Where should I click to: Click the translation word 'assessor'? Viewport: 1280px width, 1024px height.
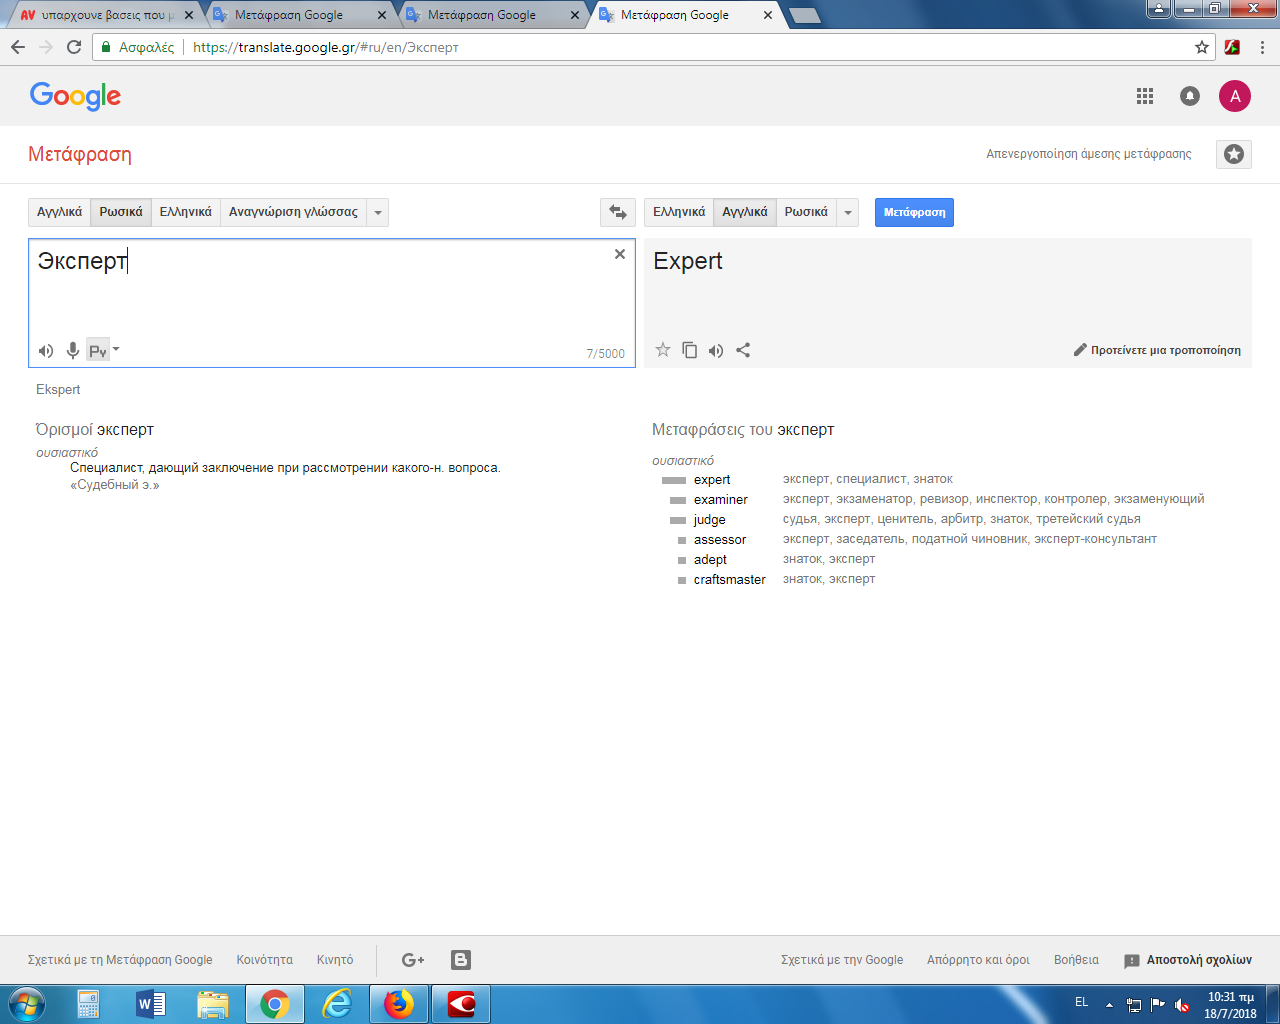[x=720, y=540]
